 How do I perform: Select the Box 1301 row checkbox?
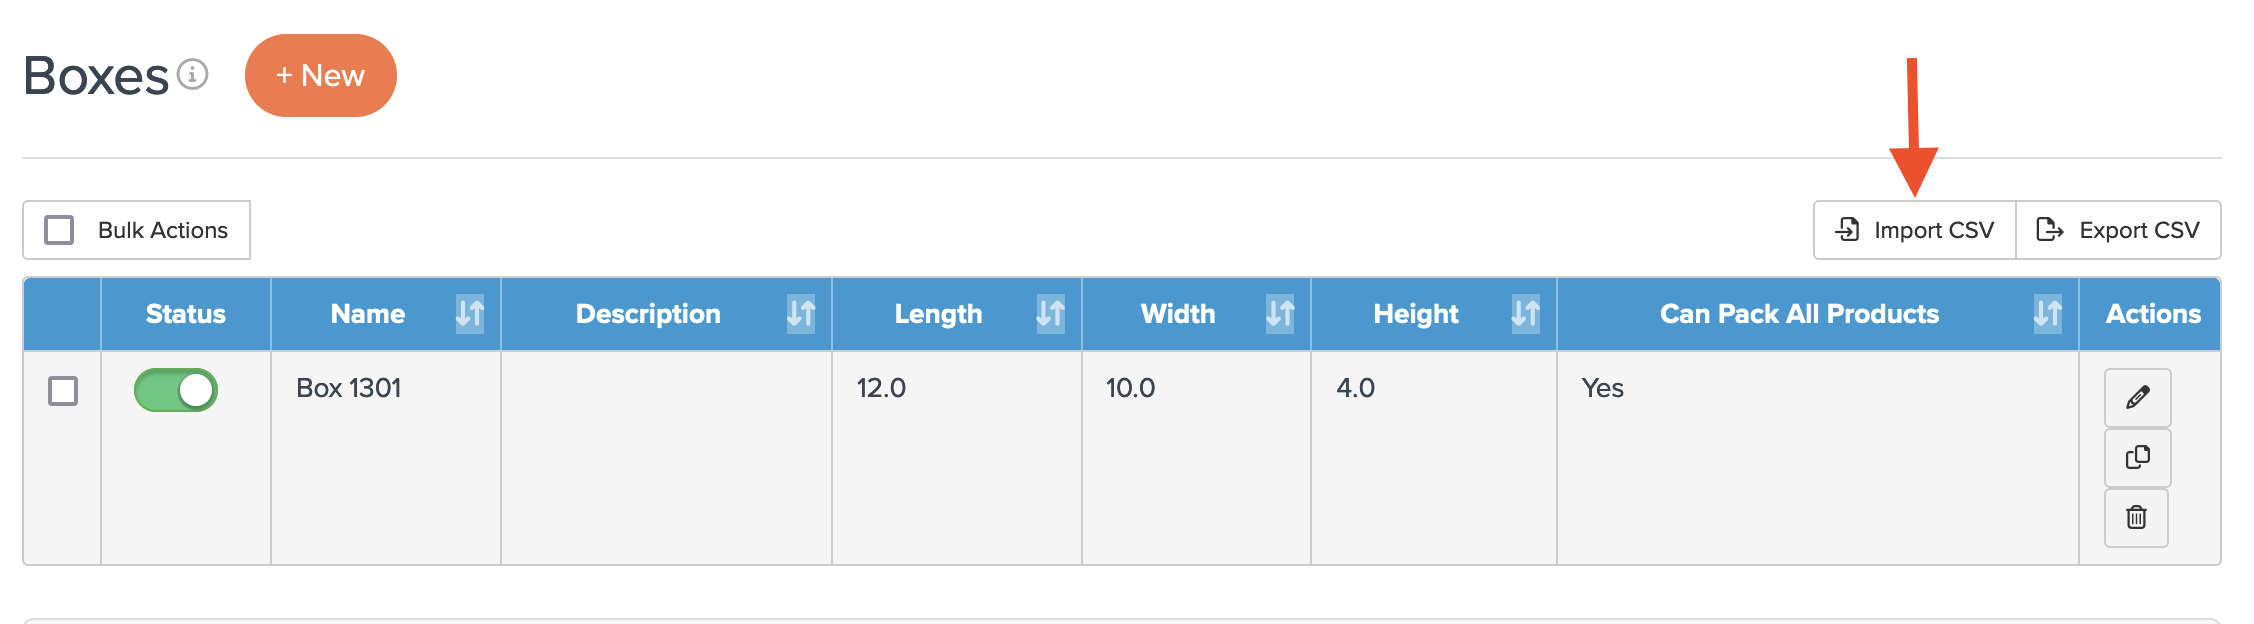pos(63,390)
